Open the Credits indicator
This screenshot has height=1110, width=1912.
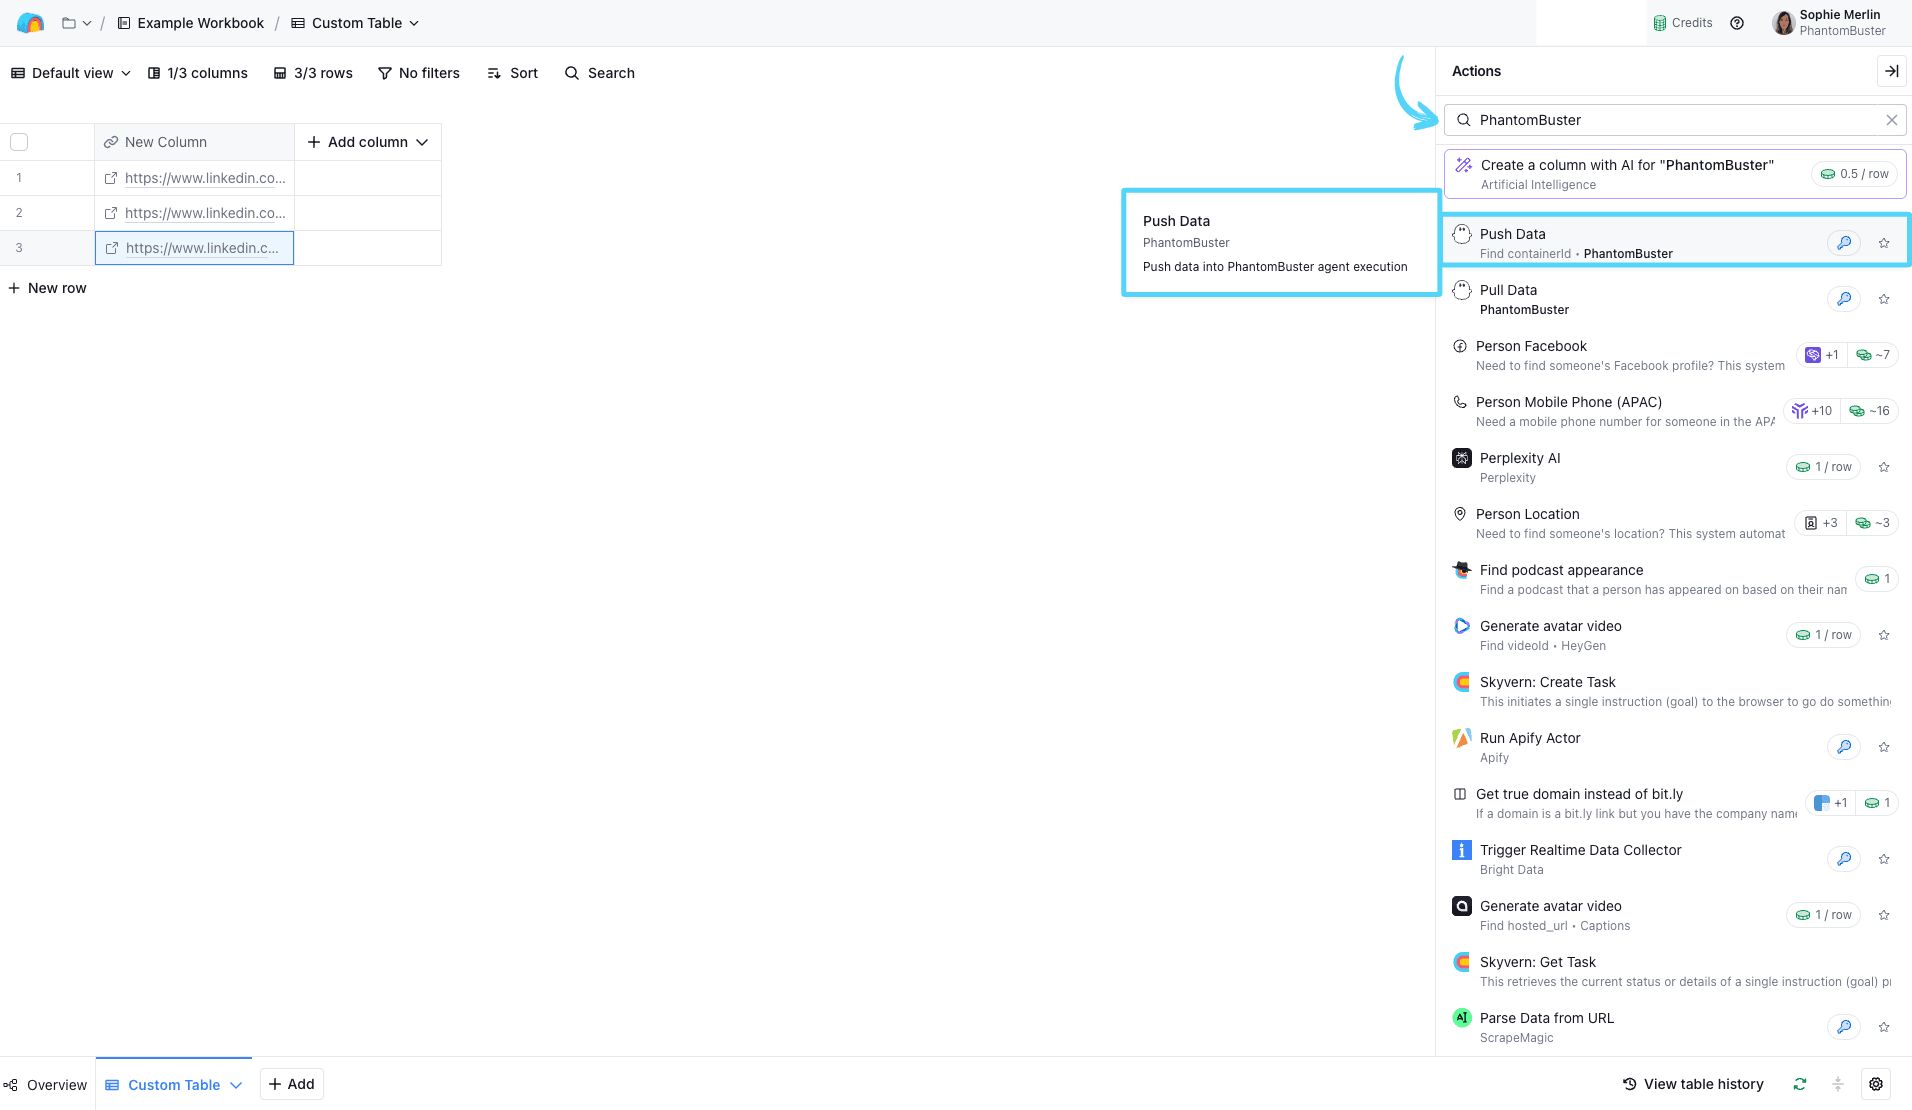pyautogui.click(x=1682, y=23)
